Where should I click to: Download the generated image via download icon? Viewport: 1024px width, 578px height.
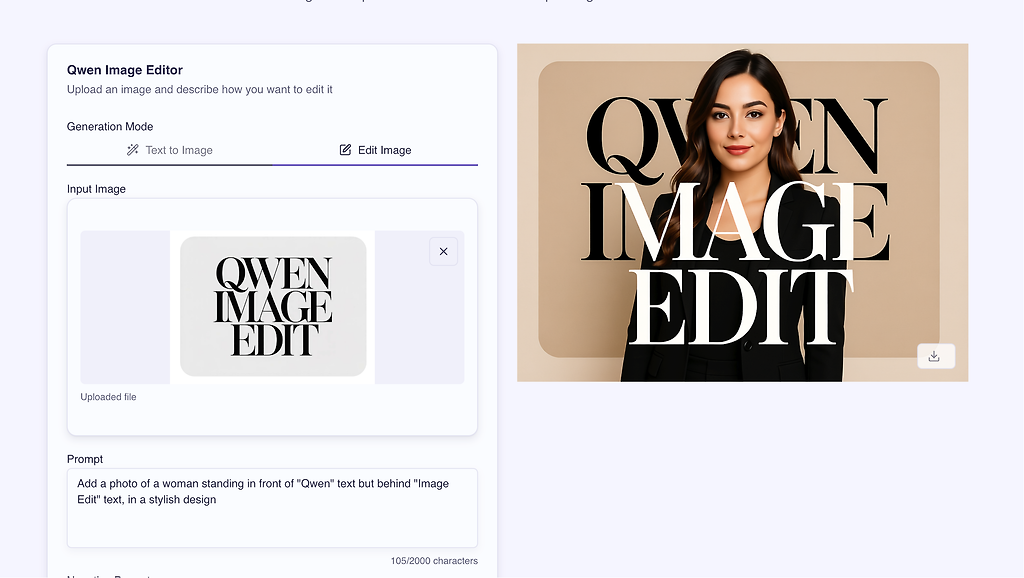pyautogui.click(x=936, y=356)
